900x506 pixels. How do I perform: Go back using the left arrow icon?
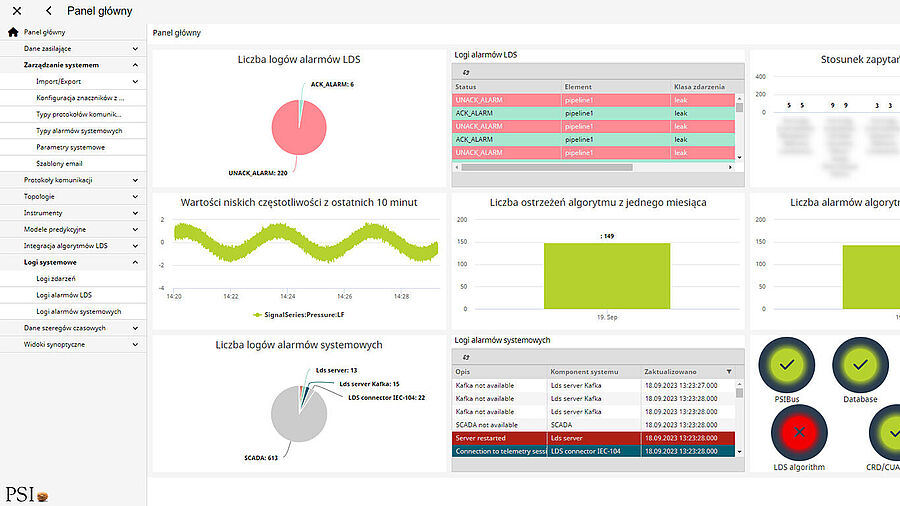[x=49, y=11]
